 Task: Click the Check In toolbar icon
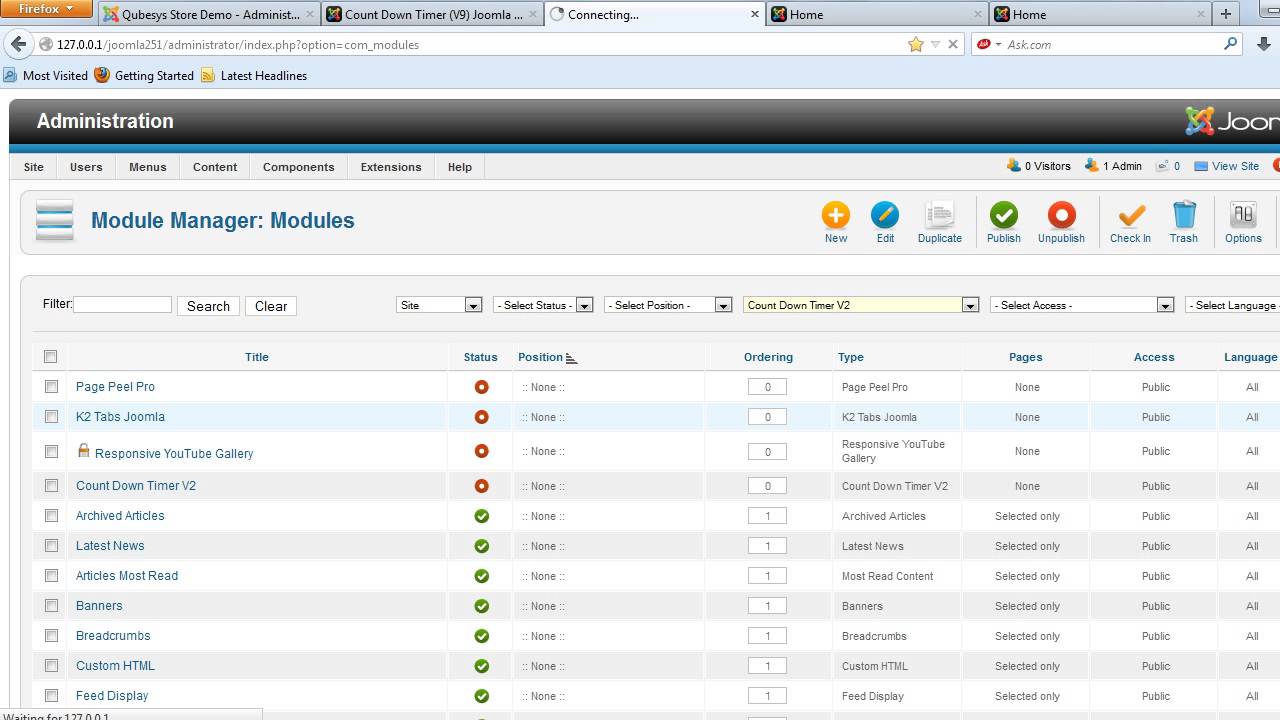tap(1130, 222)
